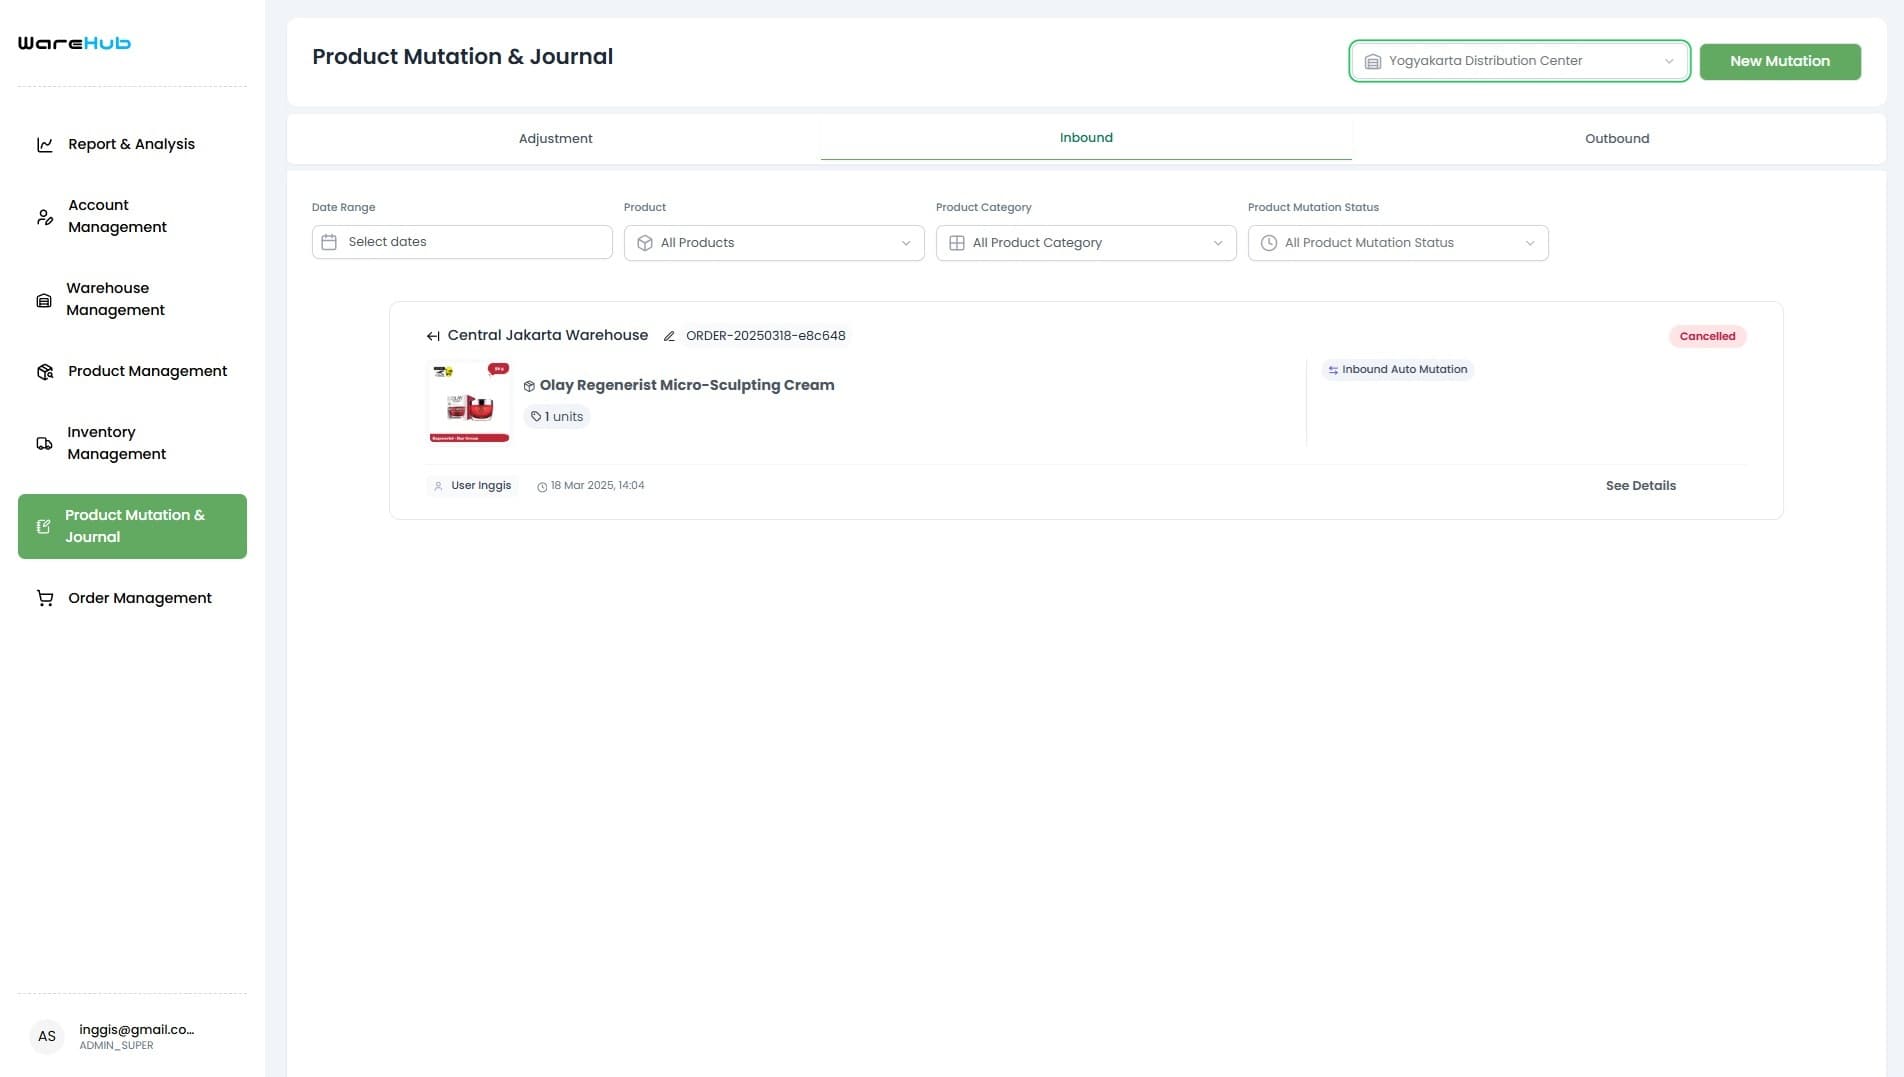Click the edit pencil icon next to ORDER-20250318-e8c648
Viewport: 1904px width, 1077px height.
pos(668,336)
